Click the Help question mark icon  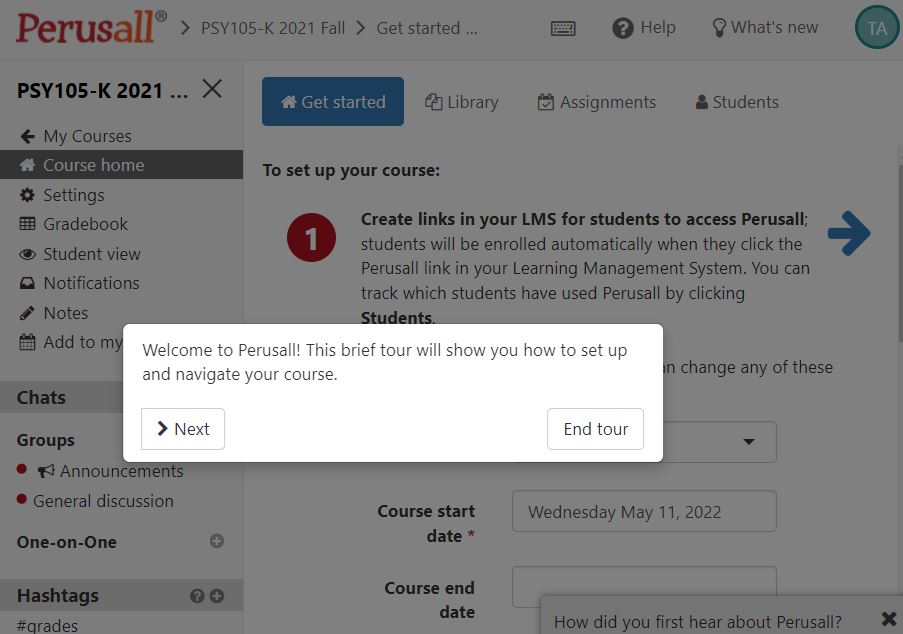[x=623, y=28]
